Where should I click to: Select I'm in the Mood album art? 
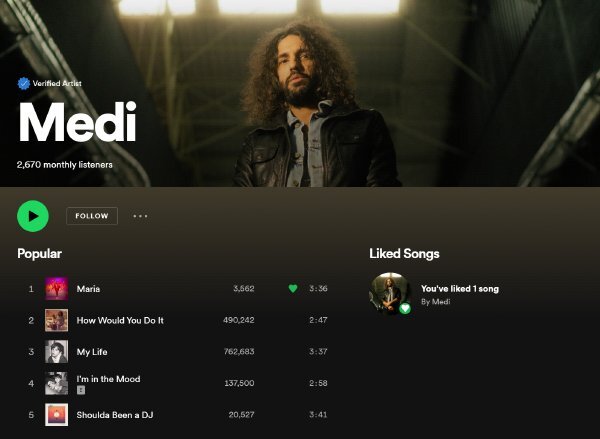(x=57, y=383)
